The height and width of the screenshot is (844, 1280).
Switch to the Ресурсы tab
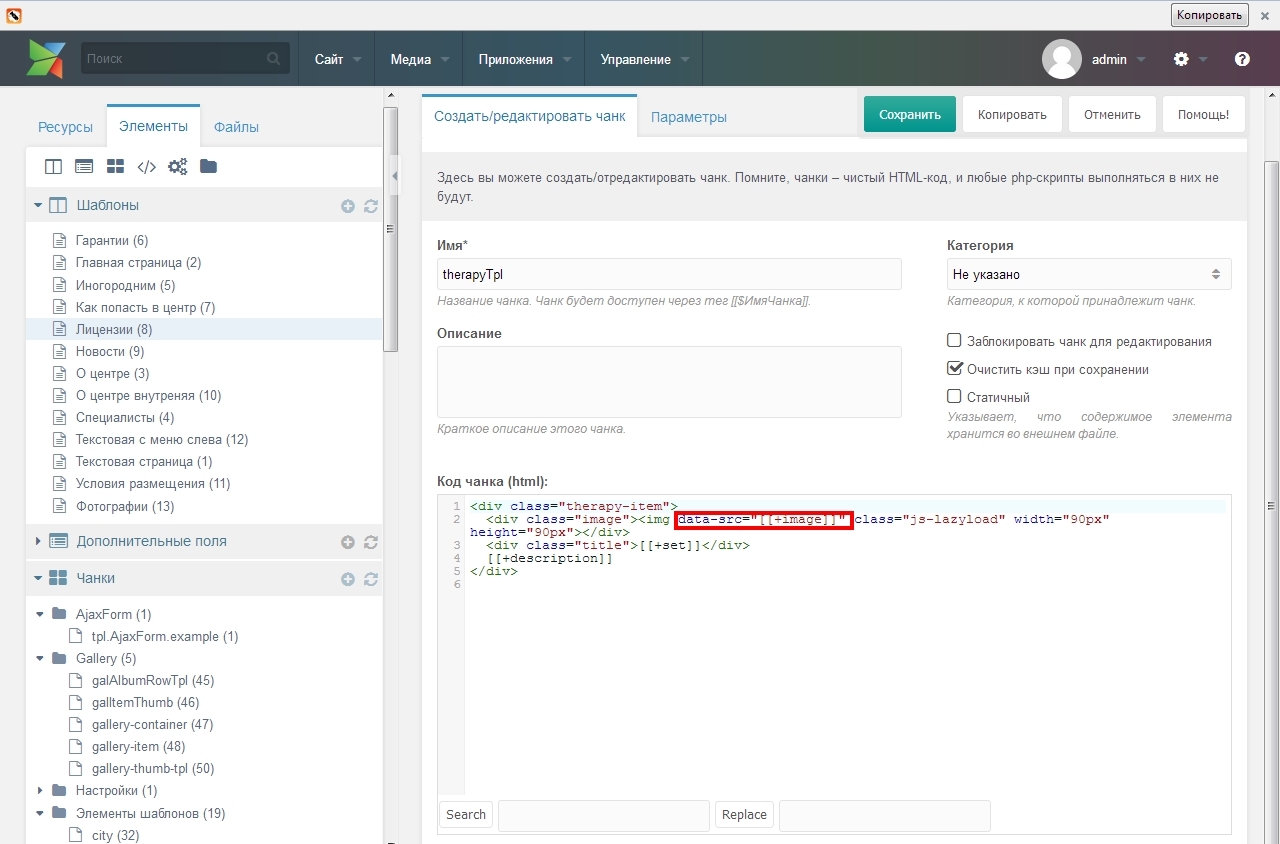coord(66,127)
